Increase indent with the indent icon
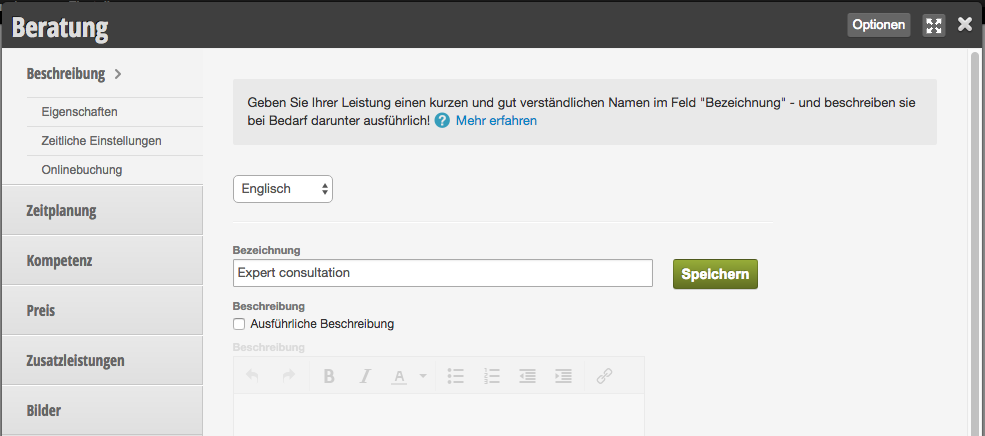 [563, 376]
